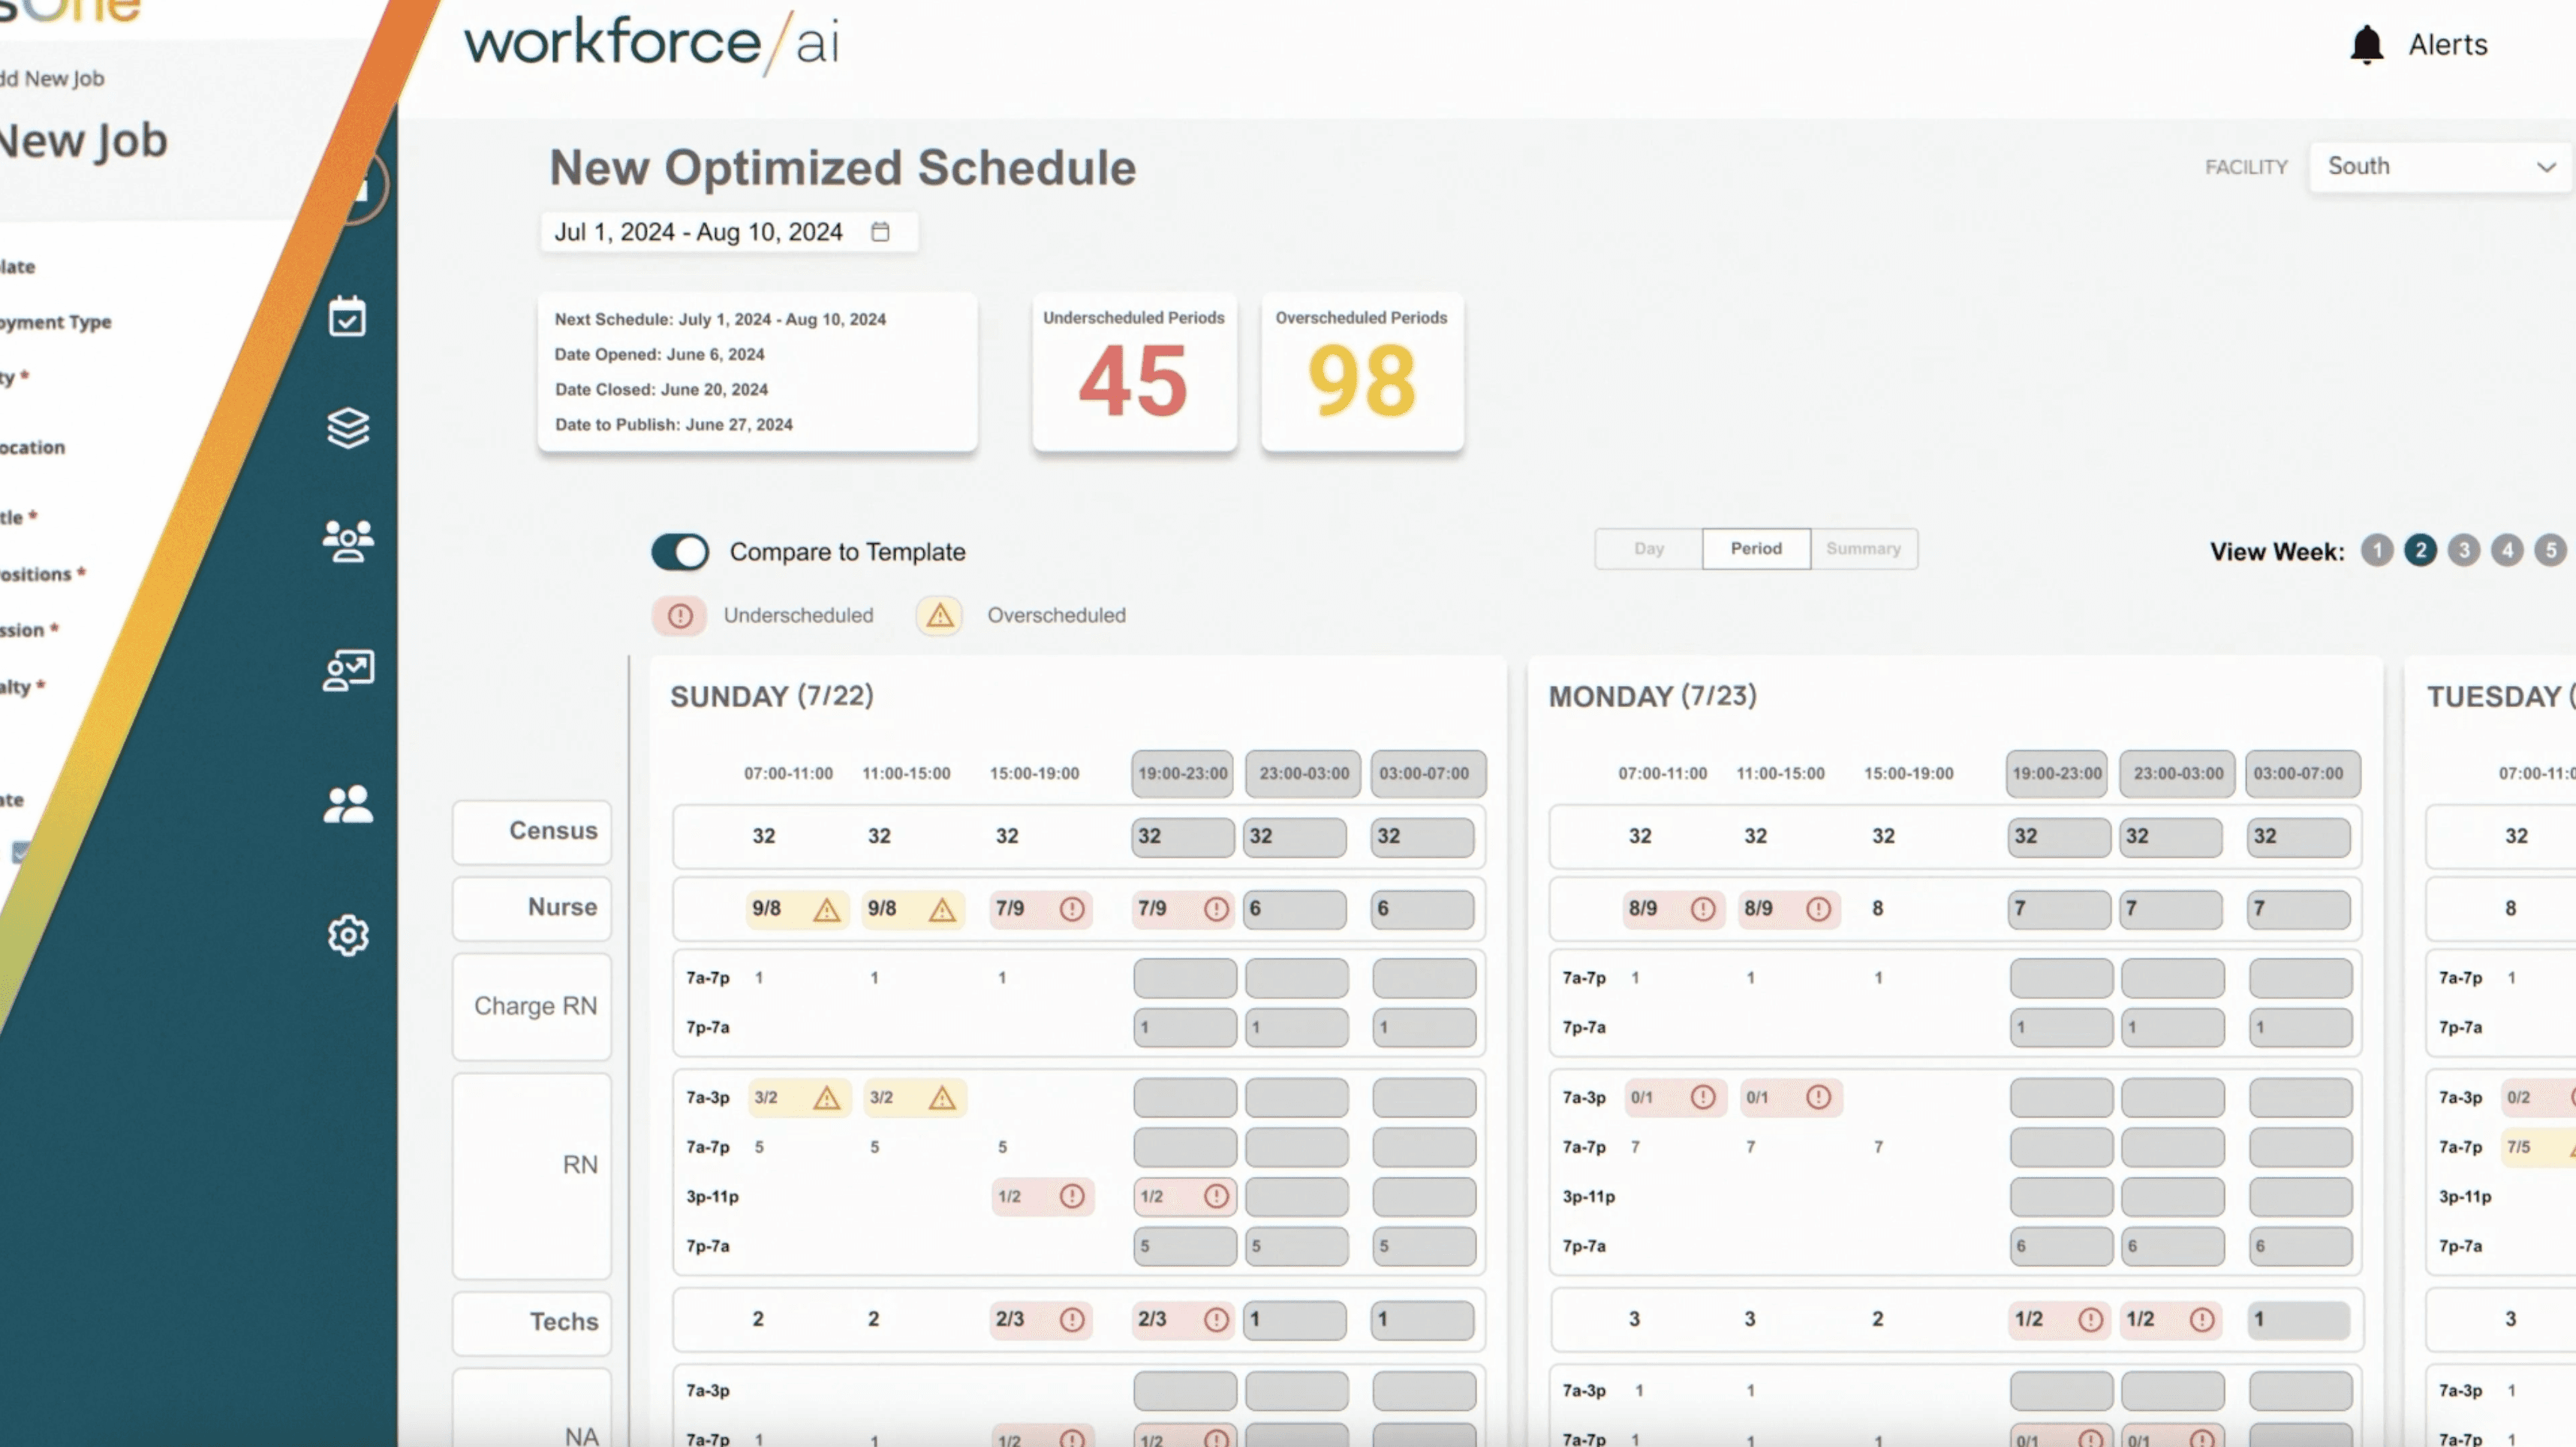Open the settings gear sidebar icon
The image size is (2576, 1447).
point(348,935)
